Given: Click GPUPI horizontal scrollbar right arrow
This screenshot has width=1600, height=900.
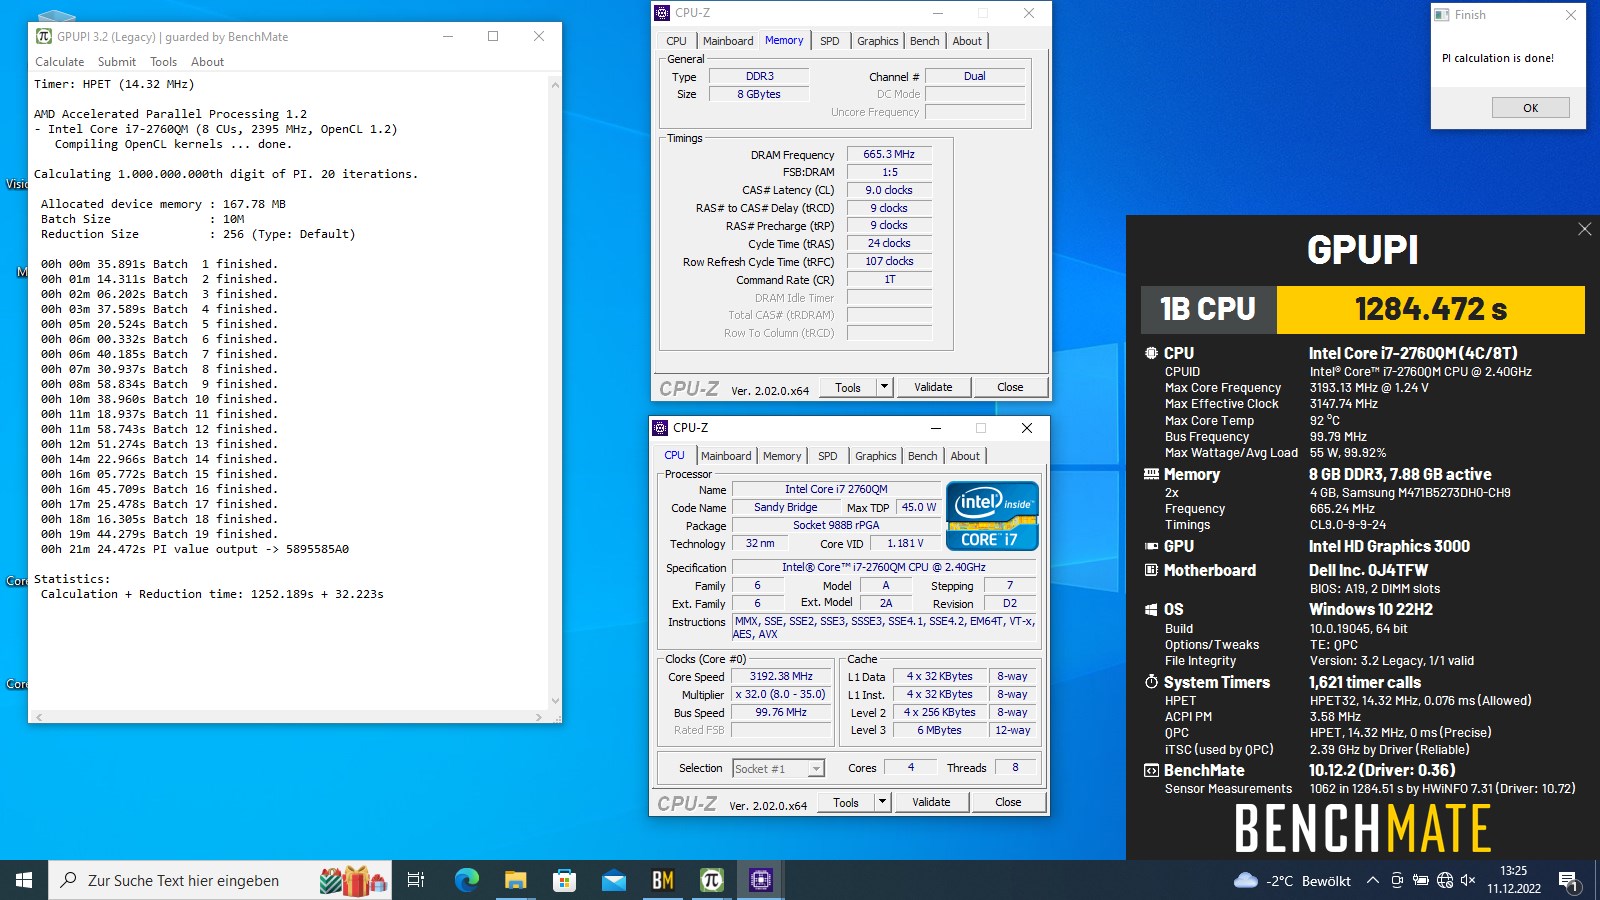Looking at the screenshot, I should coord(539,717).
